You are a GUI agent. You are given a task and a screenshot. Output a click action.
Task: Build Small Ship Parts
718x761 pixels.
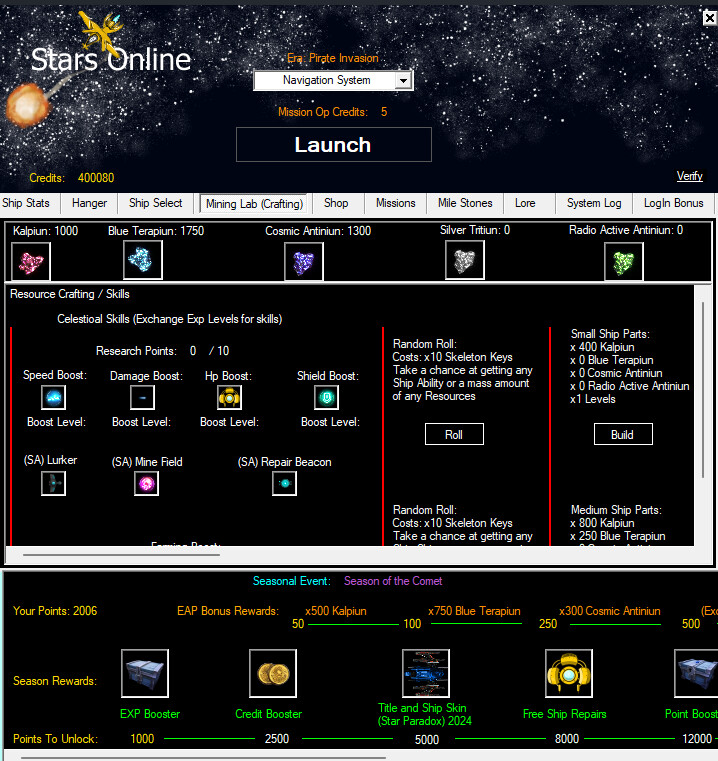(622, 434)
